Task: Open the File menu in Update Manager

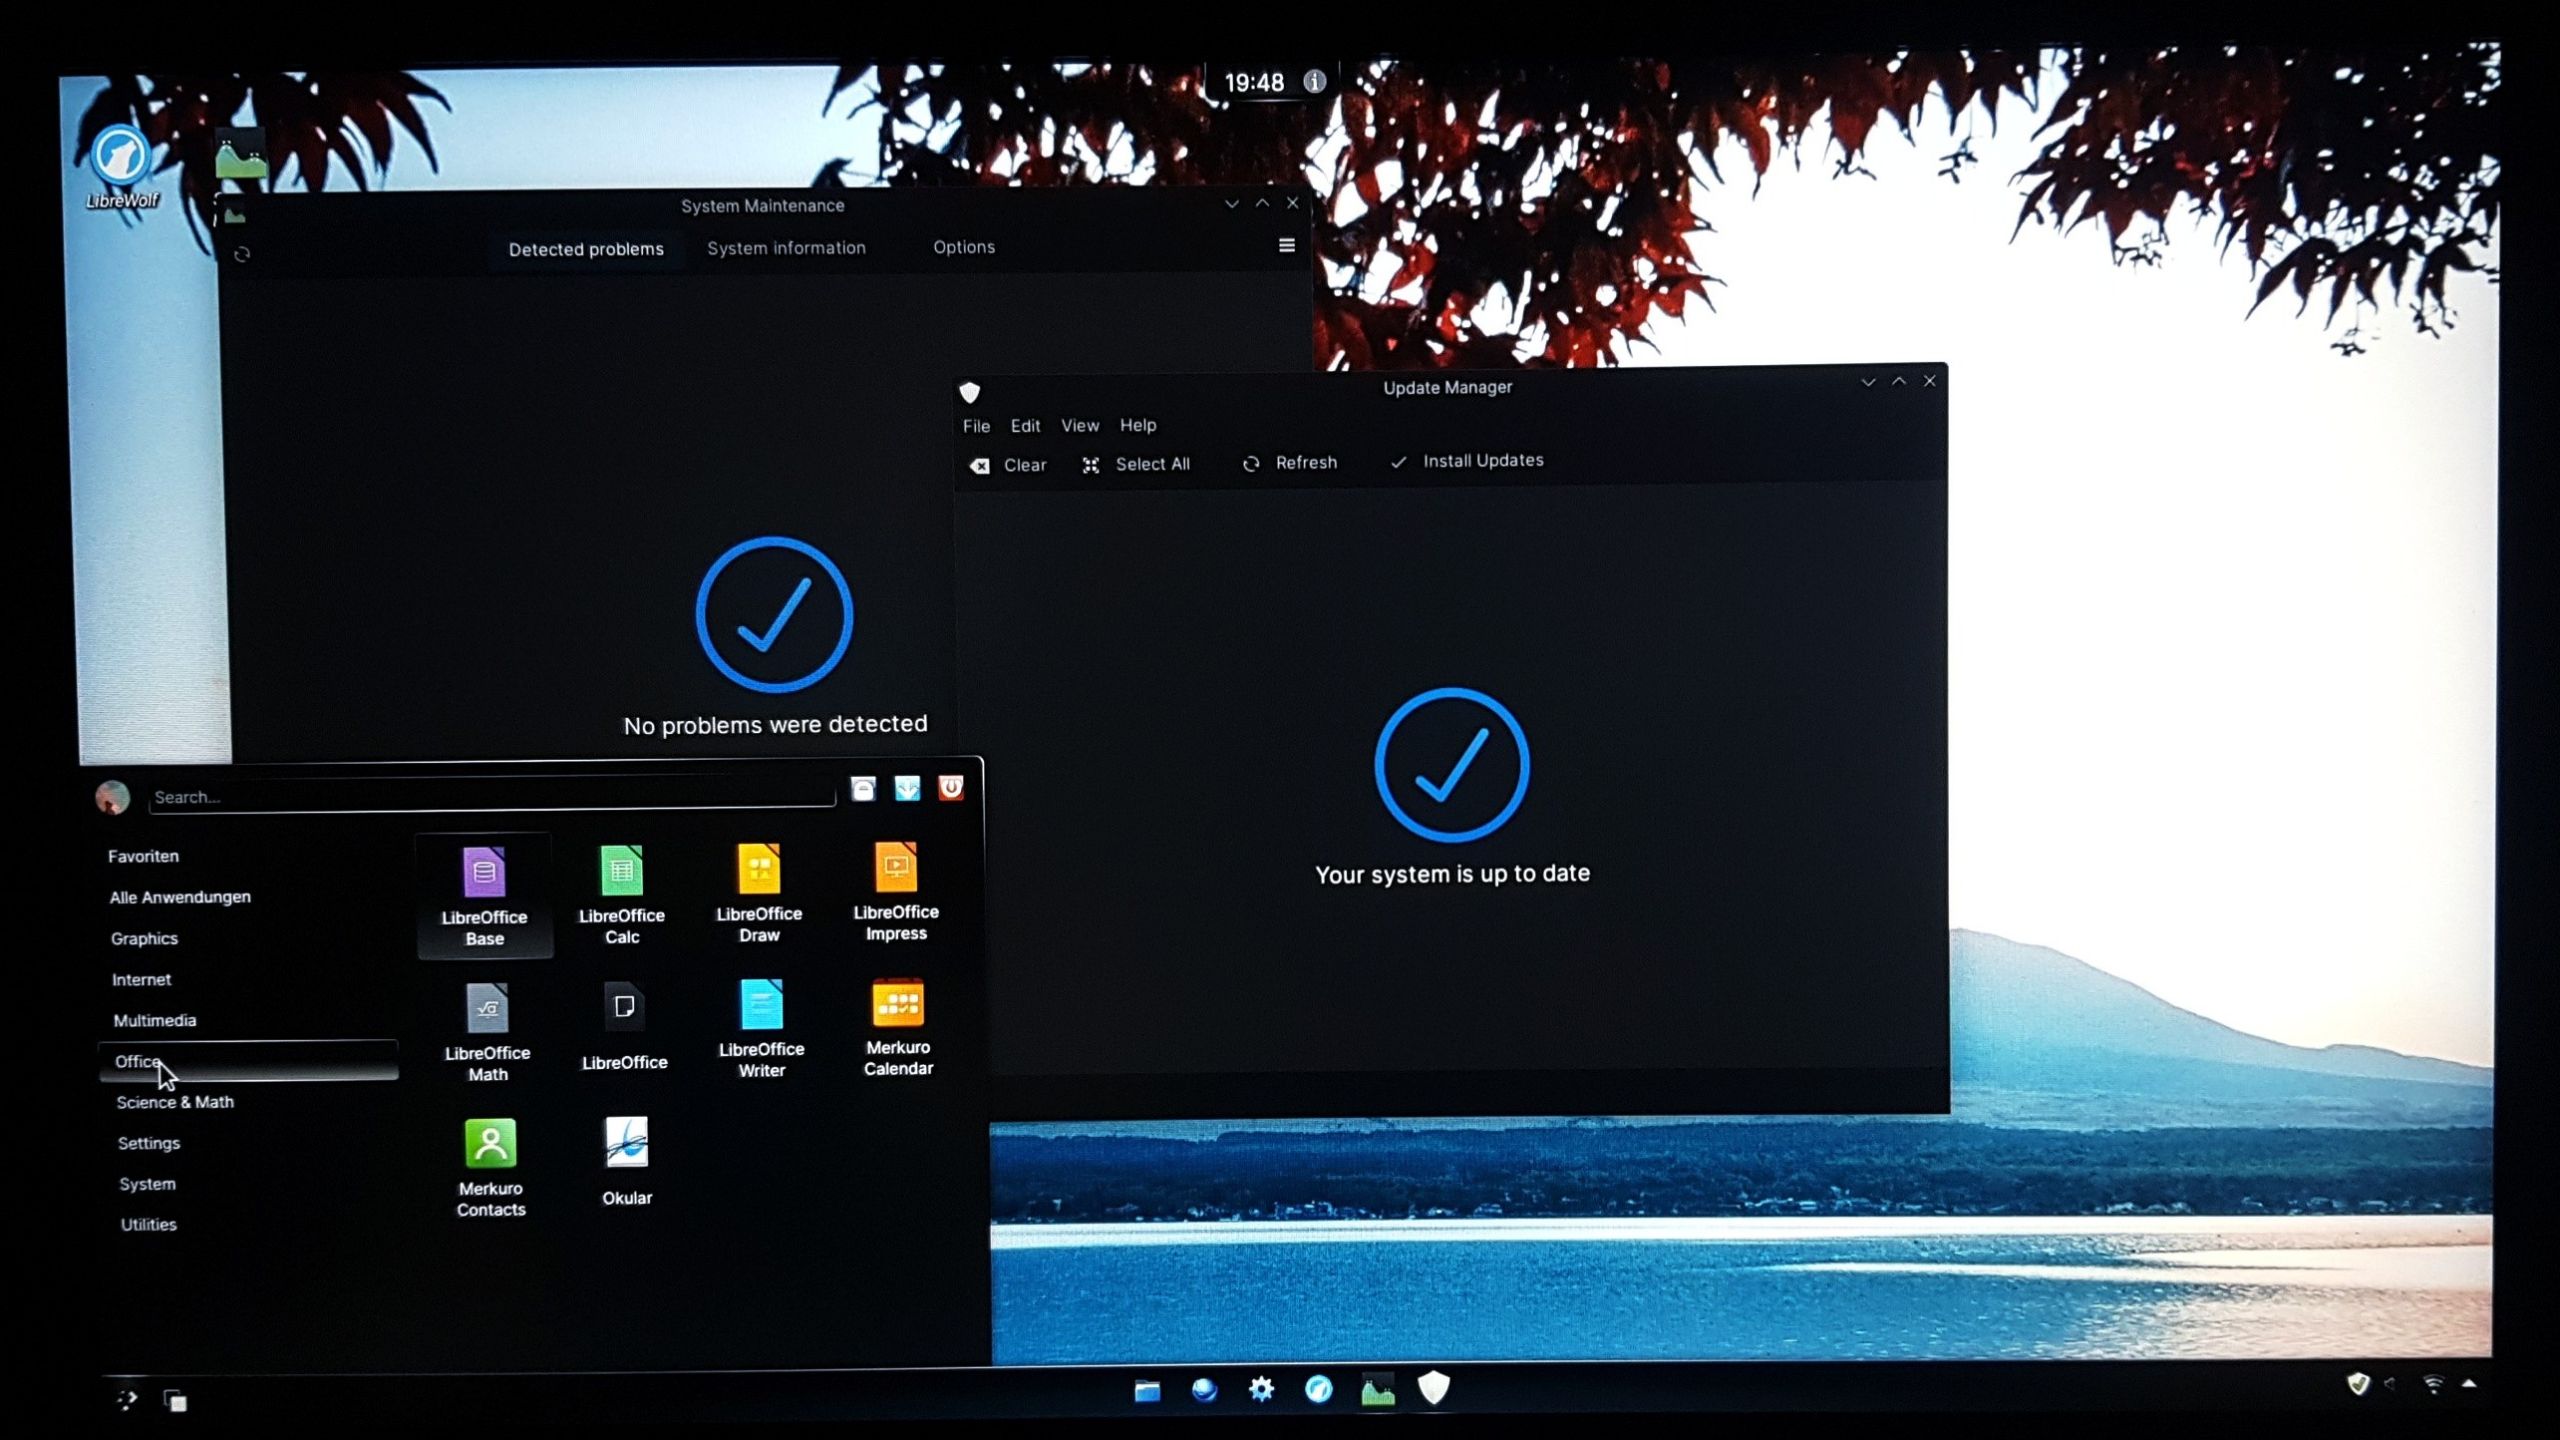Action: click(x=976, y=427)
